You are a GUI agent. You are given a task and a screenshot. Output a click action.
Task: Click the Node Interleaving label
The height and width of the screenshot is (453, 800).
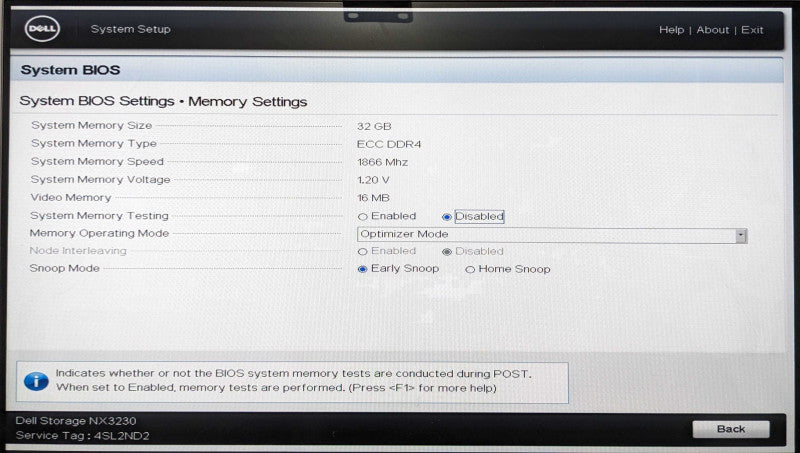[x=78, y=250]
